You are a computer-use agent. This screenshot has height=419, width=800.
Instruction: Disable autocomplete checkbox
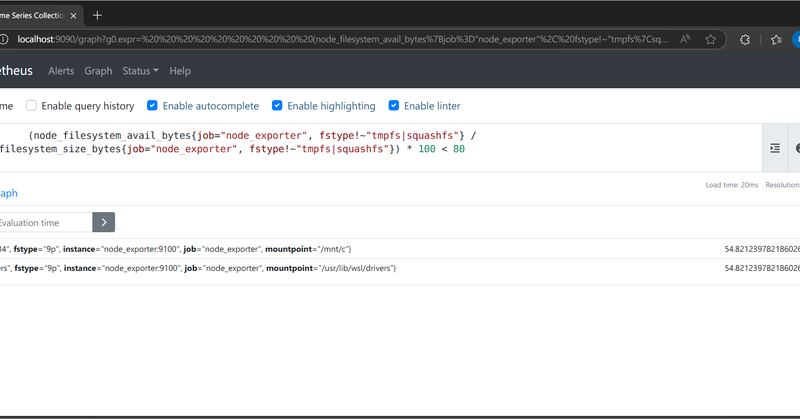(152, 106)
